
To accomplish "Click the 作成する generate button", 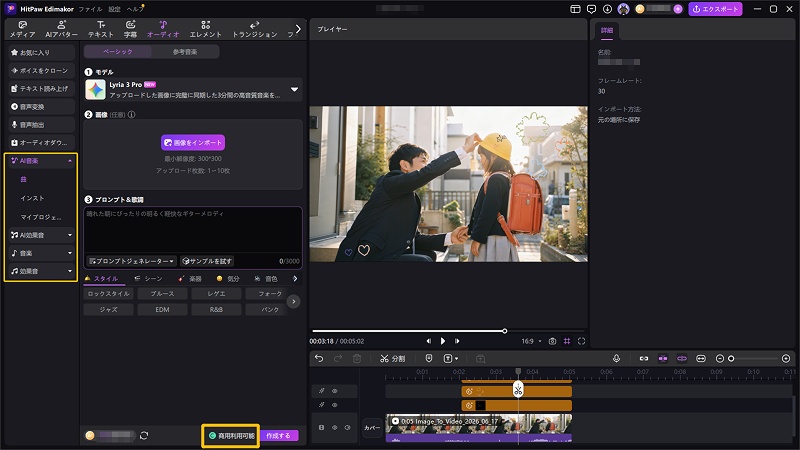I will click(x=279, y=436).
